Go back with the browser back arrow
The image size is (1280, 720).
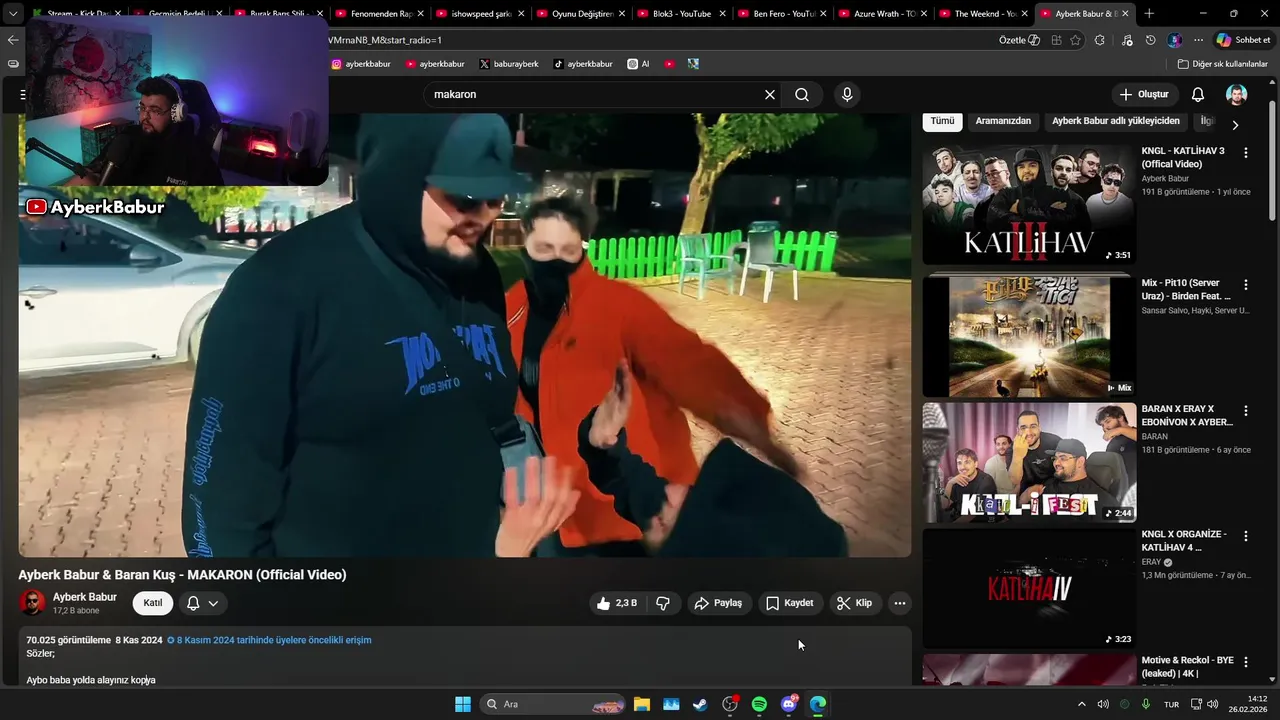pyautogui.click(x=13, y=40)
